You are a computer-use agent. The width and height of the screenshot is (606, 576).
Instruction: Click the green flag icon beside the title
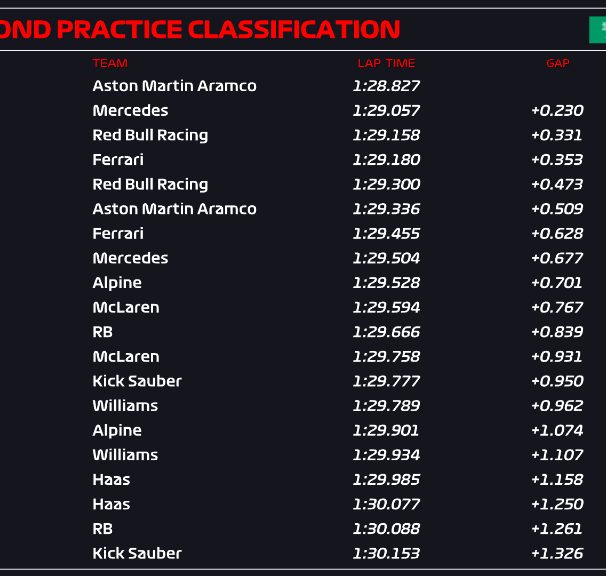tap(597, 30)
